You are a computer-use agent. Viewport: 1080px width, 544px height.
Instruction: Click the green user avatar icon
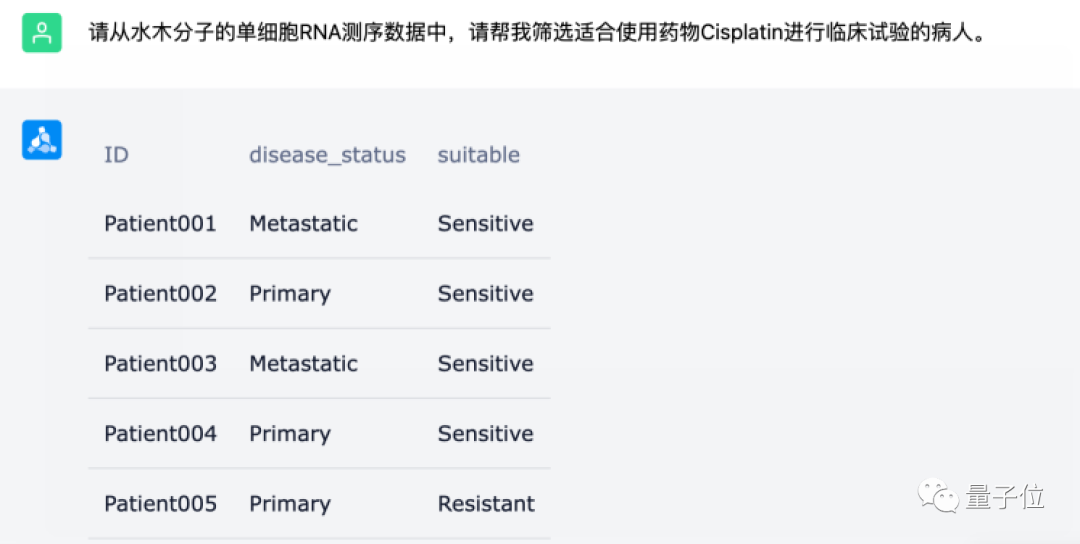pyautogui.click(x=42, y=33)
